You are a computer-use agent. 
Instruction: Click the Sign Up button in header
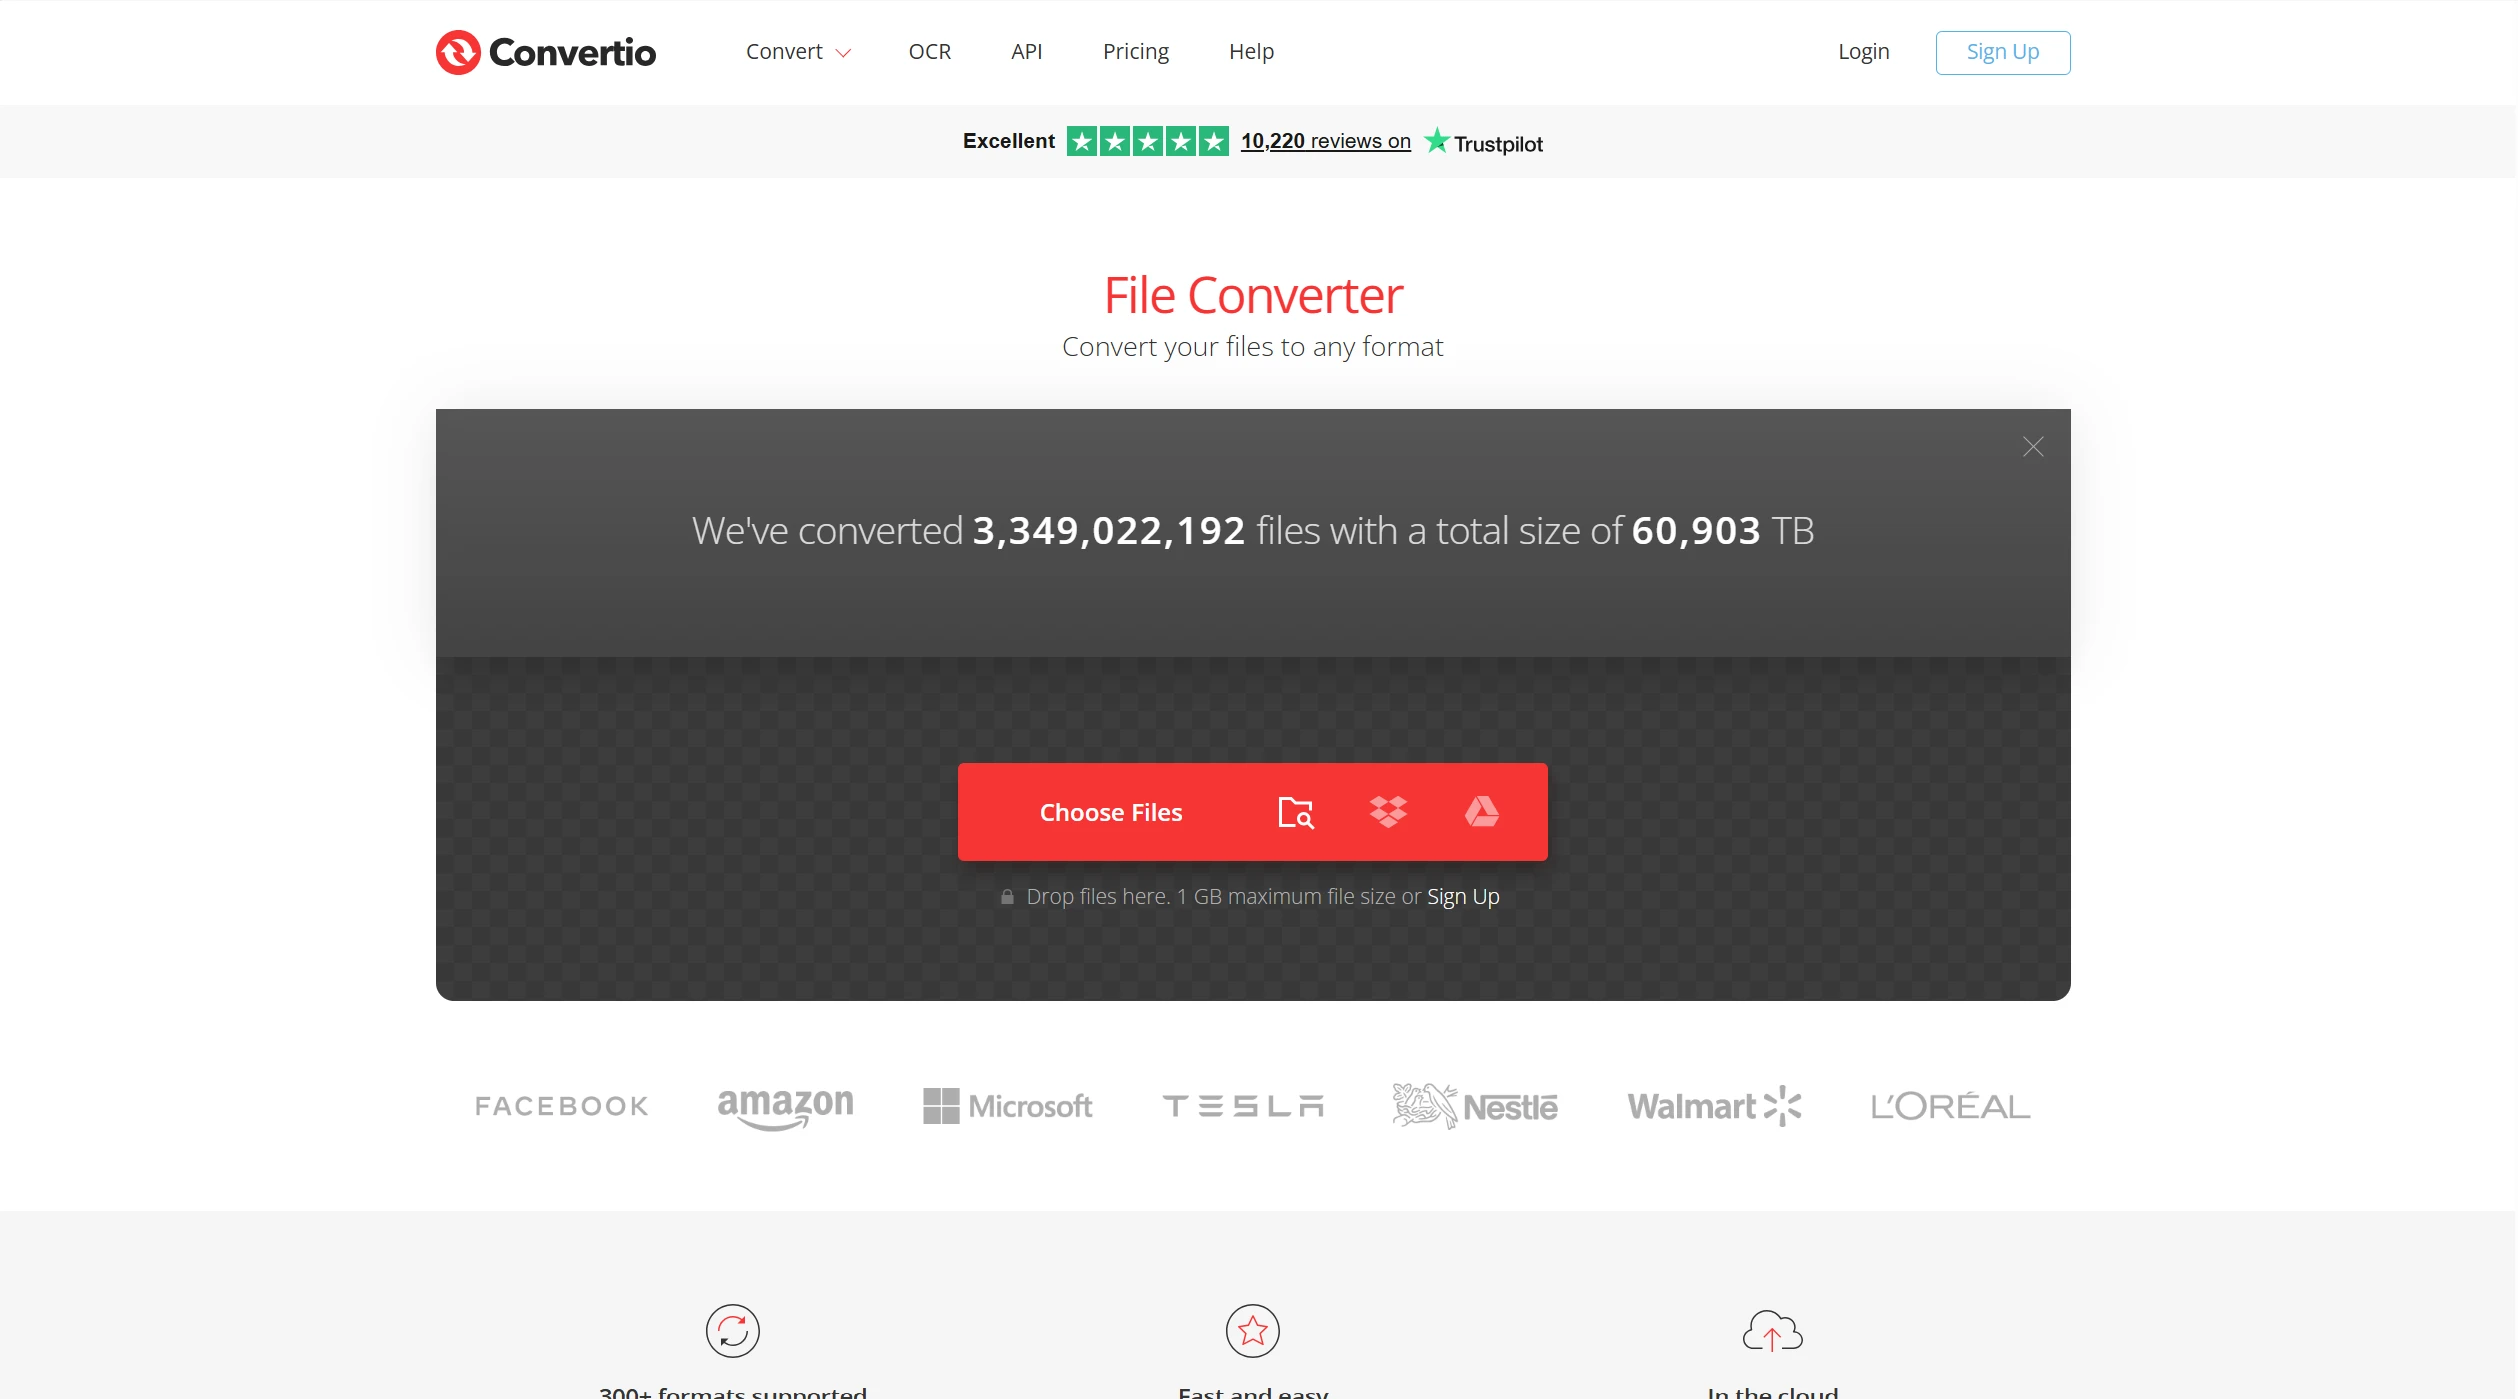coord(2002,52)
